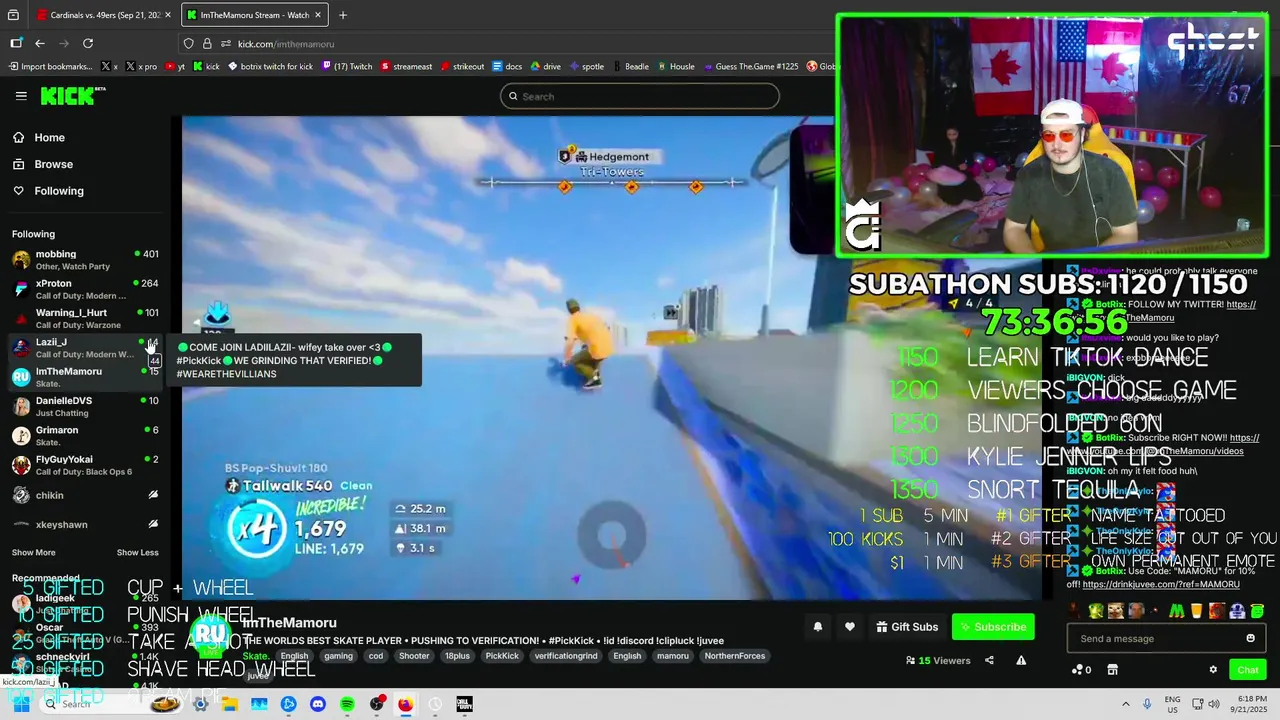Go back with the browser back arrow
The width and height of the screenshot is (1280, 720).
click(x=40, y=43)
